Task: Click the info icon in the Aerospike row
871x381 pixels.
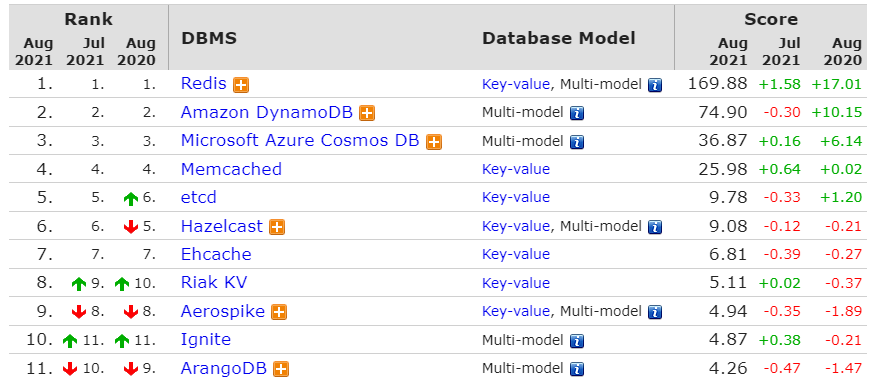Action: tap(655, 312)
